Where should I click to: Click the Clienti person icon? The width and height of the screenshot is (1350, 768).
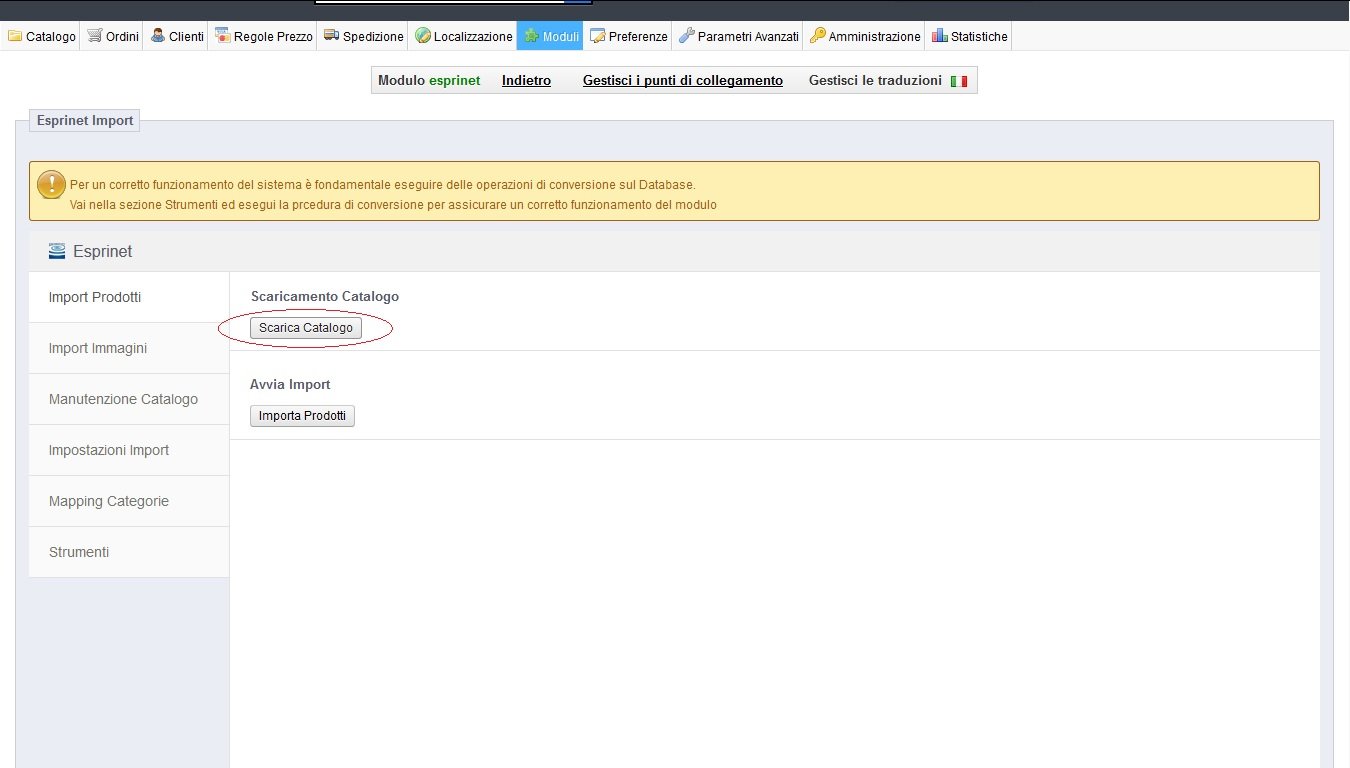(158, 36)
